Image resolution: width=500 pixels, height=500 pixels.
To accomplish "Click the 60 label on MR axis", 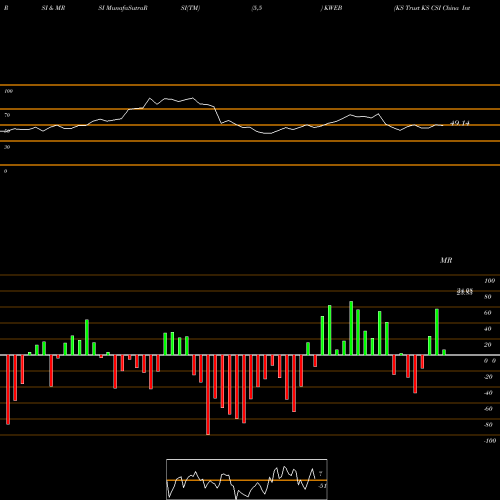I will click(488, 313).
